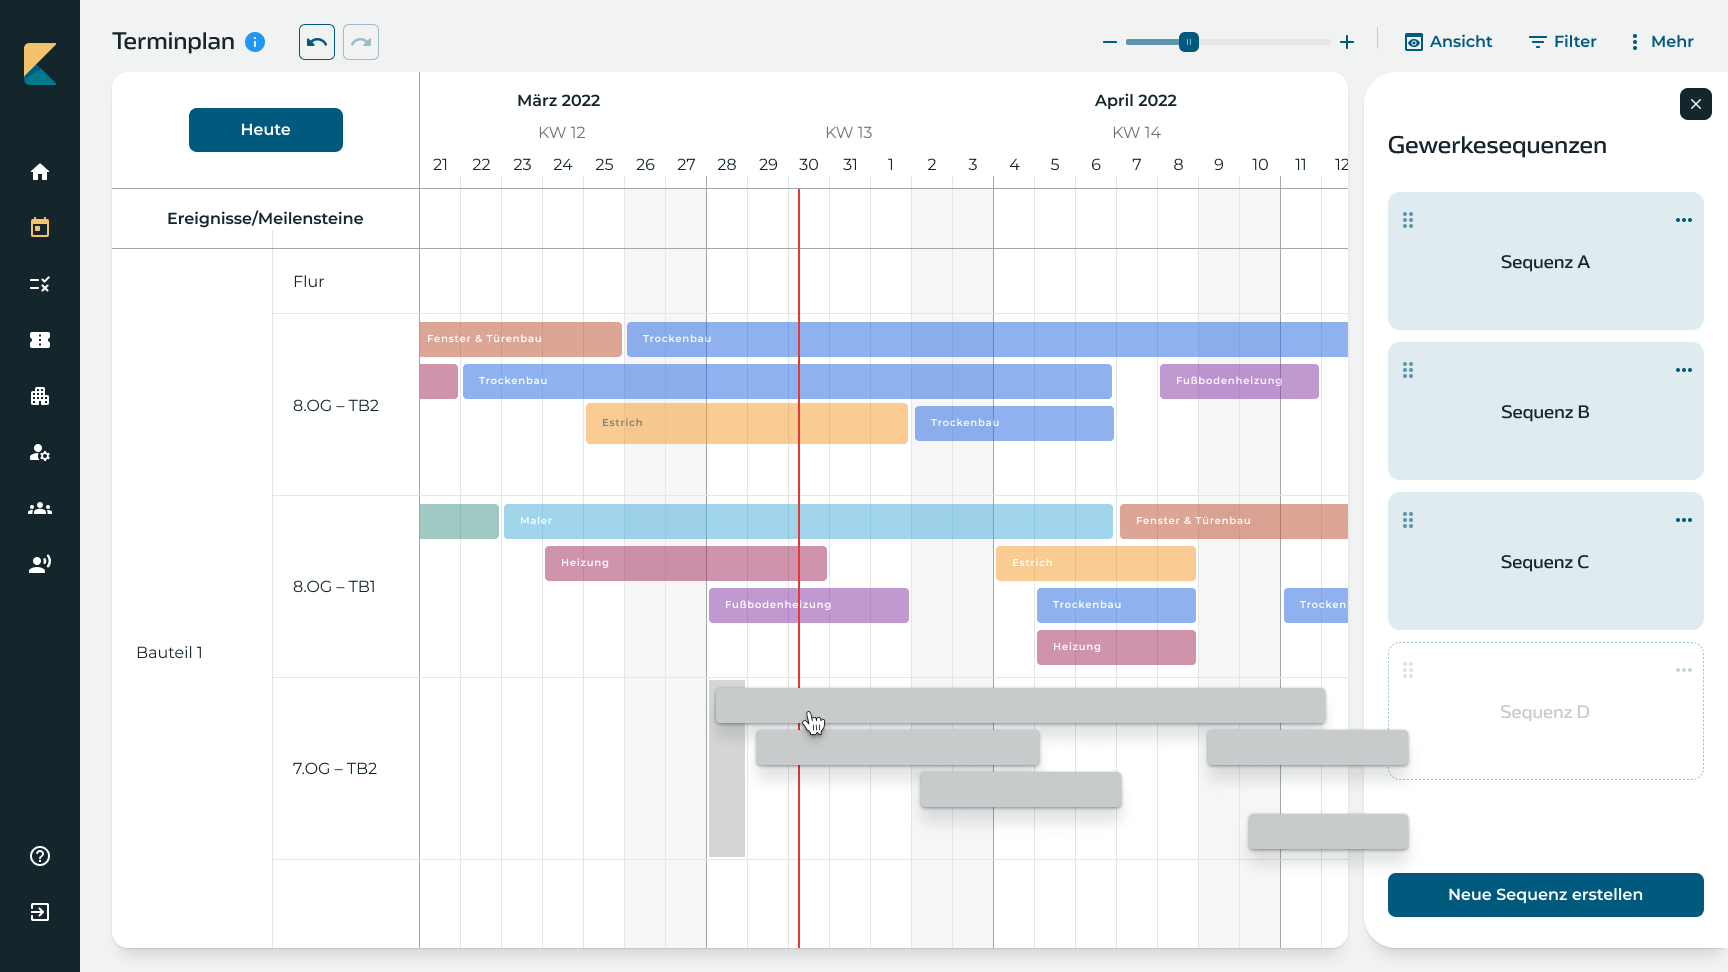Open the help question mark icon
Viewport: 1728px width, 972px height.
click(40, 856)
